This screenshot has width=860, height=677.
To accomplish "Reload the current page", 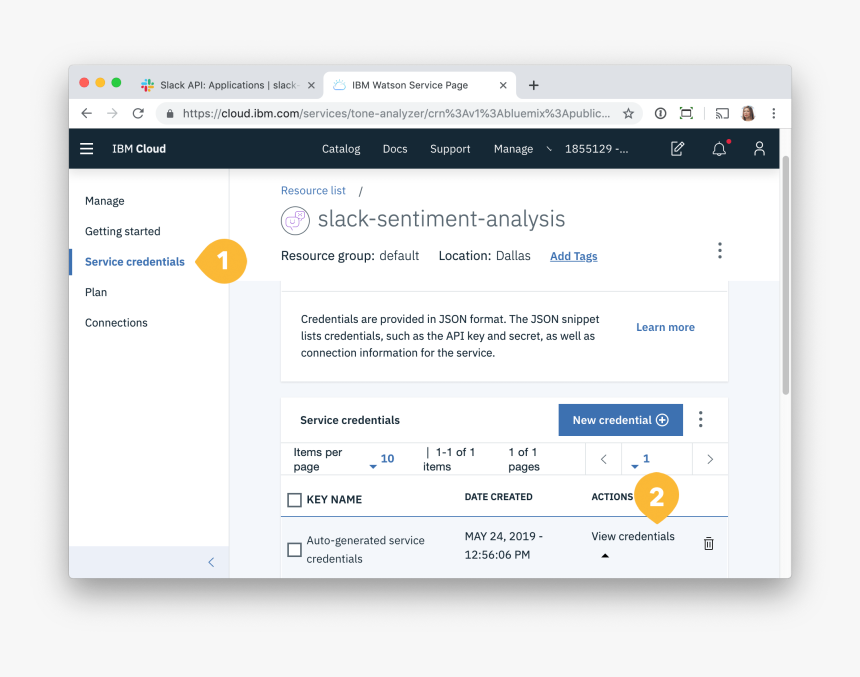I will click(138, 114).
